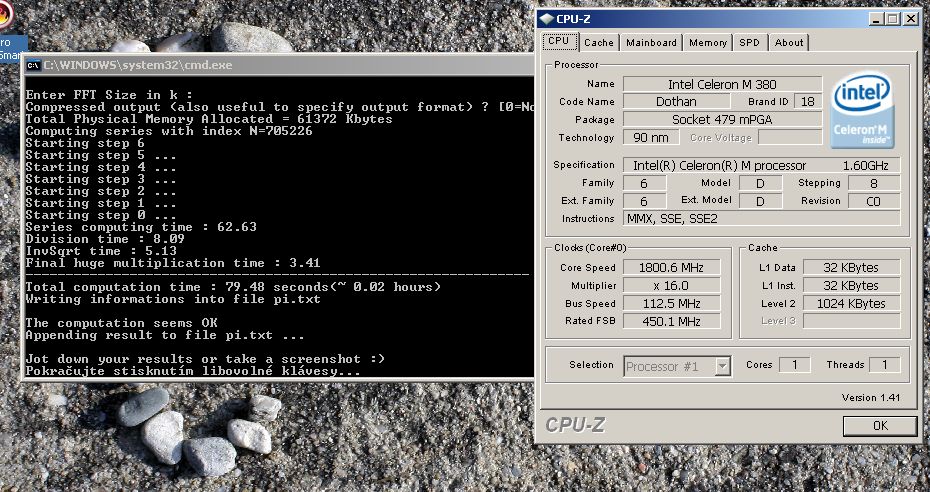Minimize the CPU-Z window
This screenshot has height=492, width=930.
point(877,19)
